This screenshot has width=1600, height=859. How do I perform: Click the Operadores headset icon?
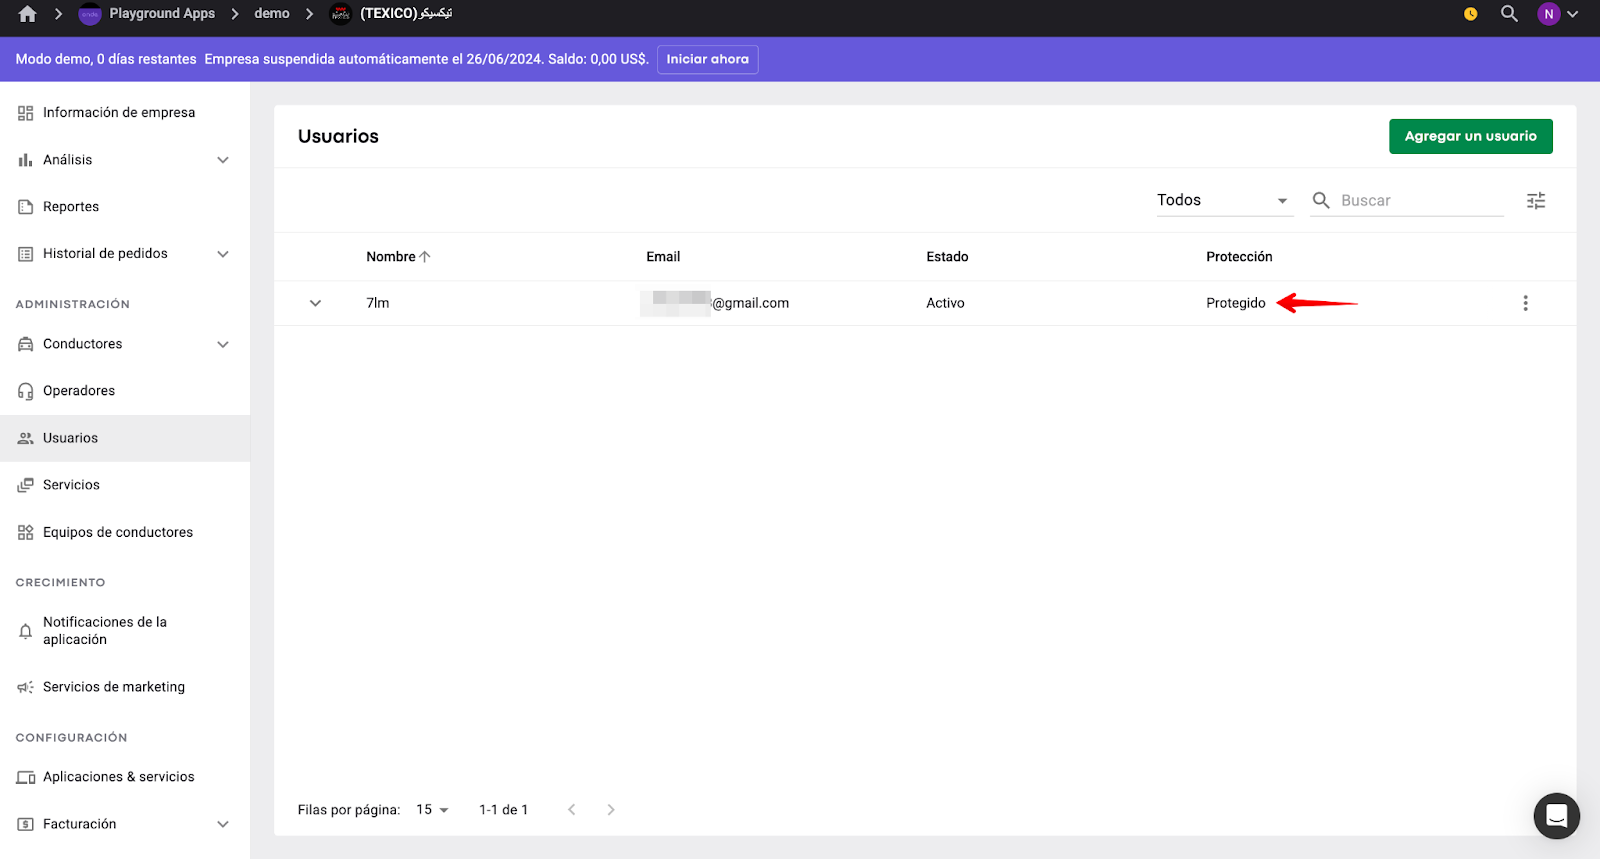click(x=26, y=391)
